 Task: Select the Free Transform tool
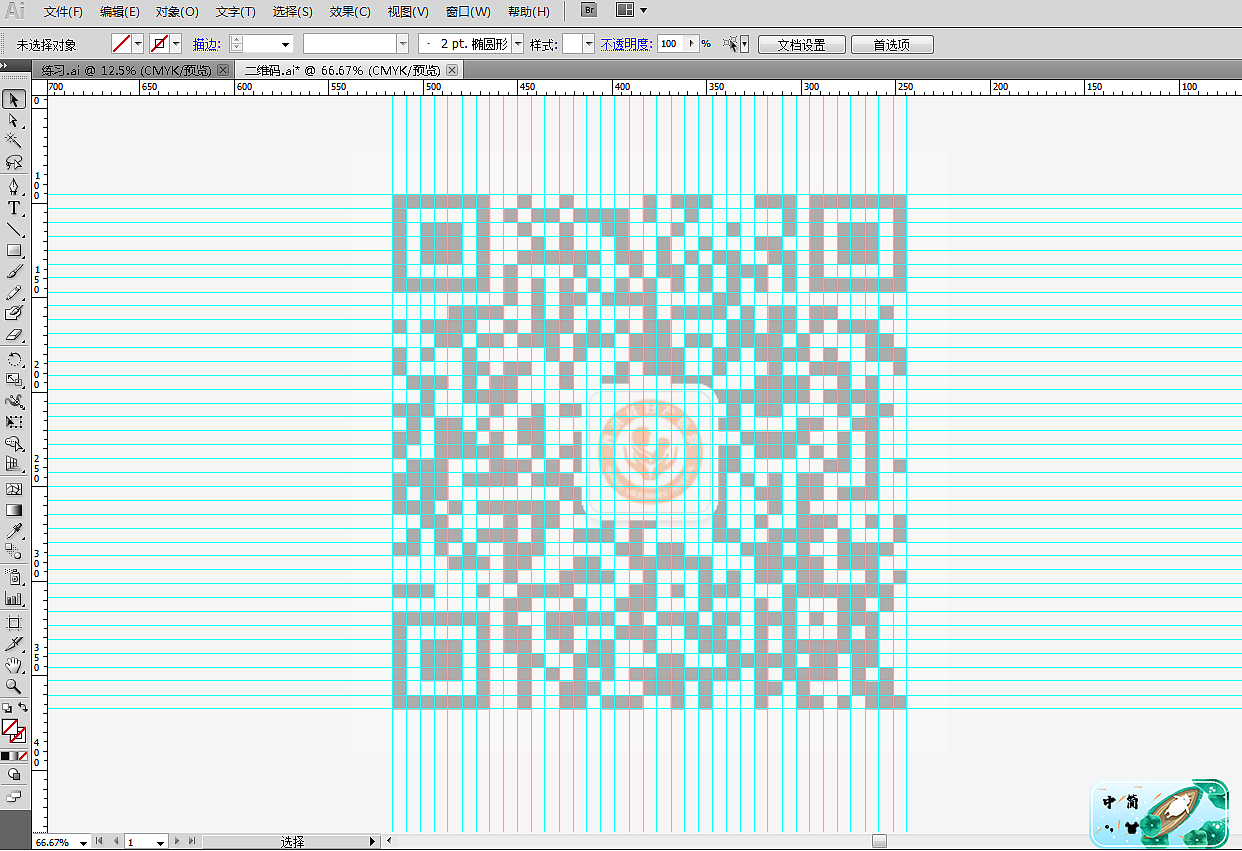point(14,422)
